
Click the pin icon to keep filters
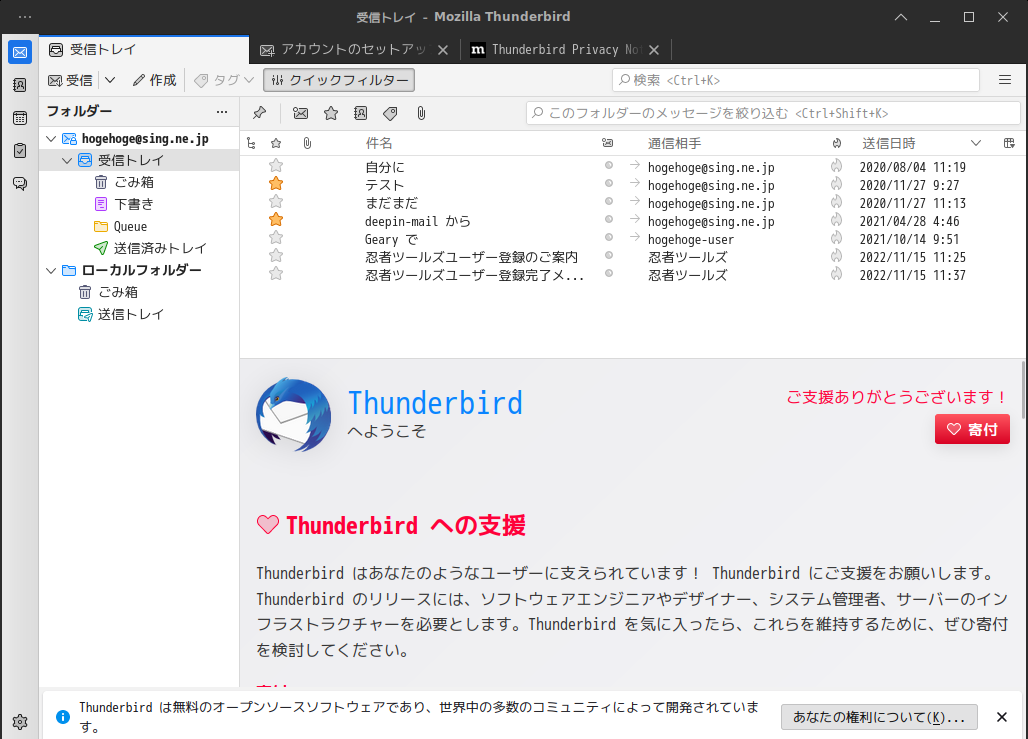click(x=260, y=113)
